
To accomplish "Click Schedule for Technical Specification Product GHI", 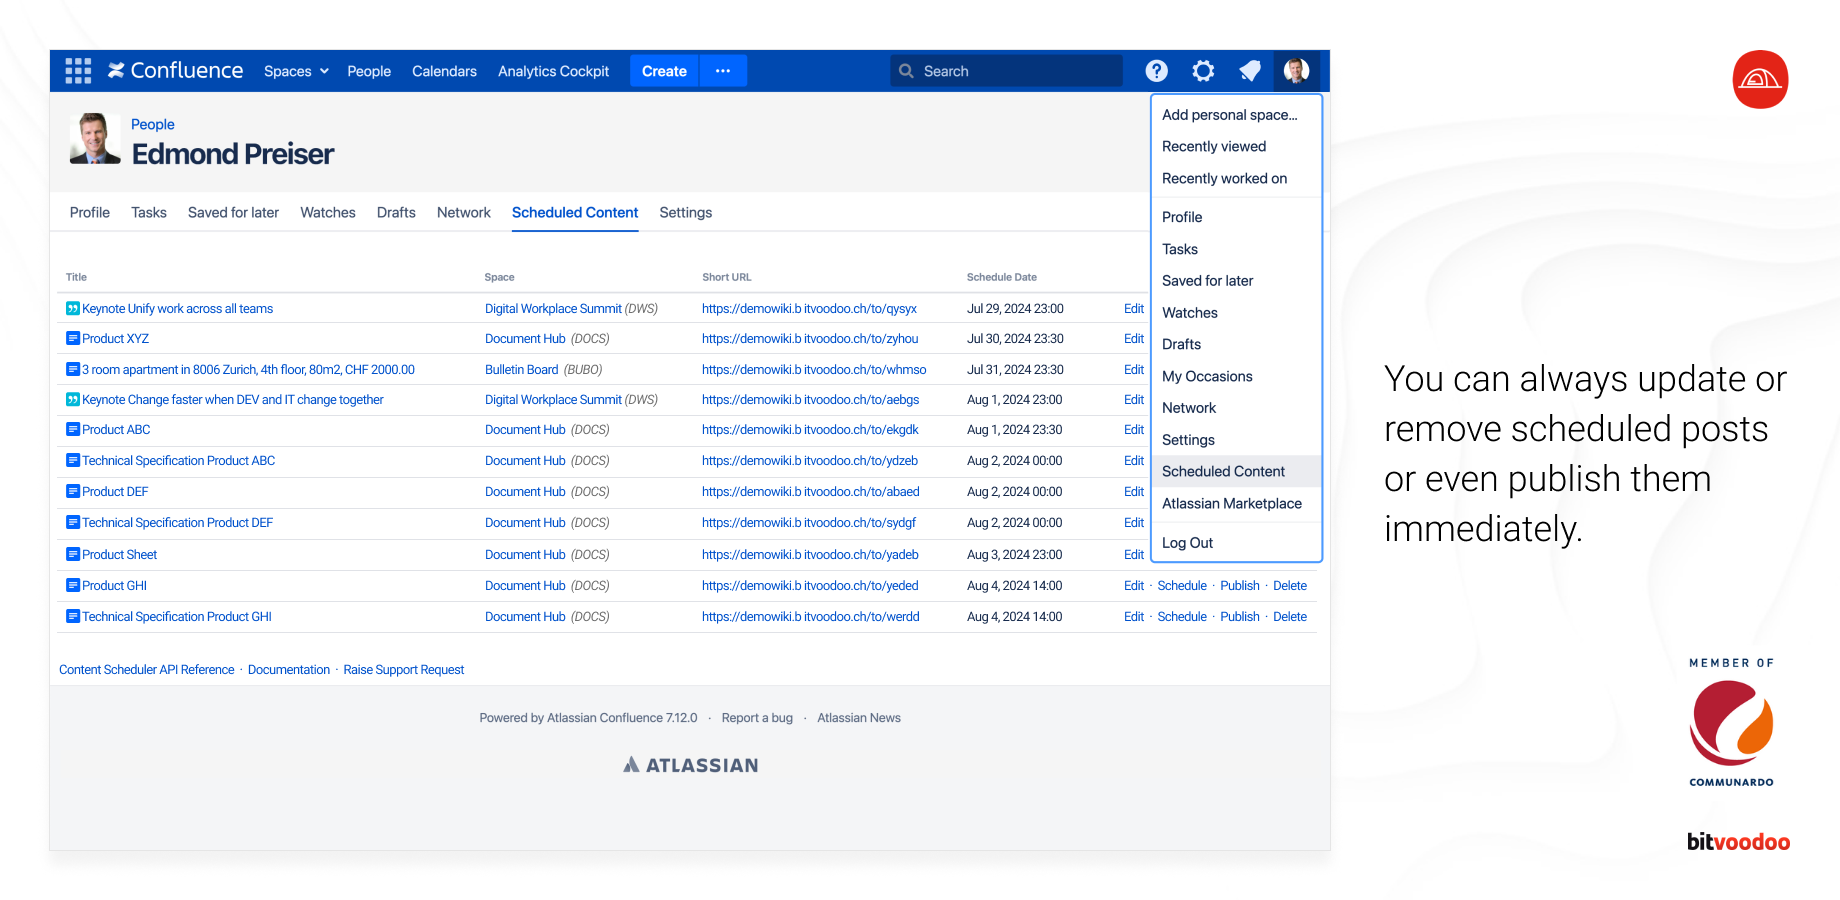I will point(1182,617).
